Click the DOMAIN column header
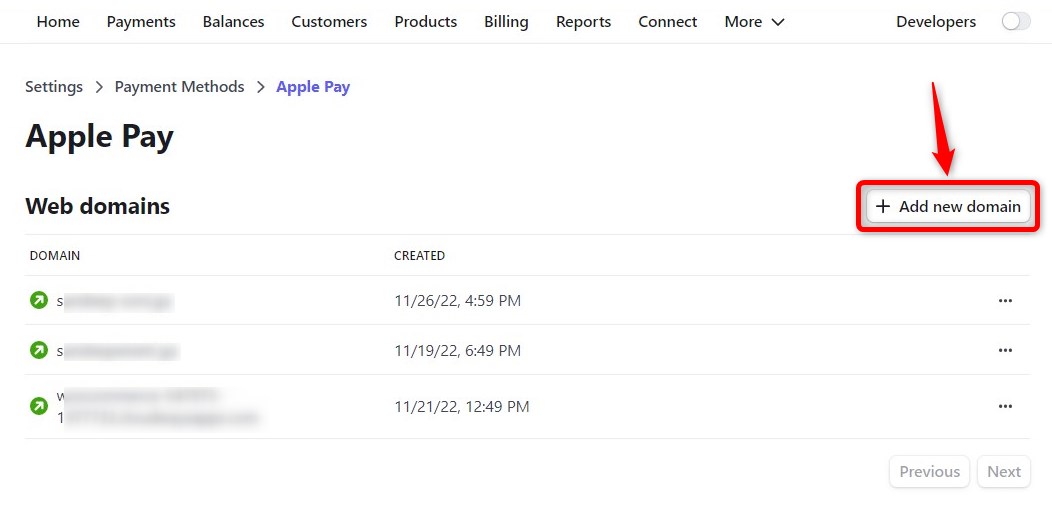 (55, 256)
